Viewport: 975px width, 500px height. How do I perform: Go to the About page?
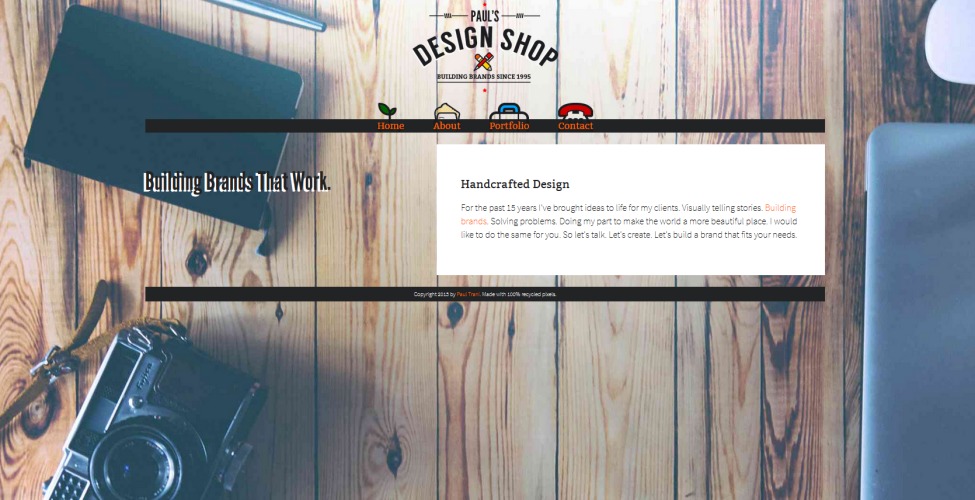(446, 126)
